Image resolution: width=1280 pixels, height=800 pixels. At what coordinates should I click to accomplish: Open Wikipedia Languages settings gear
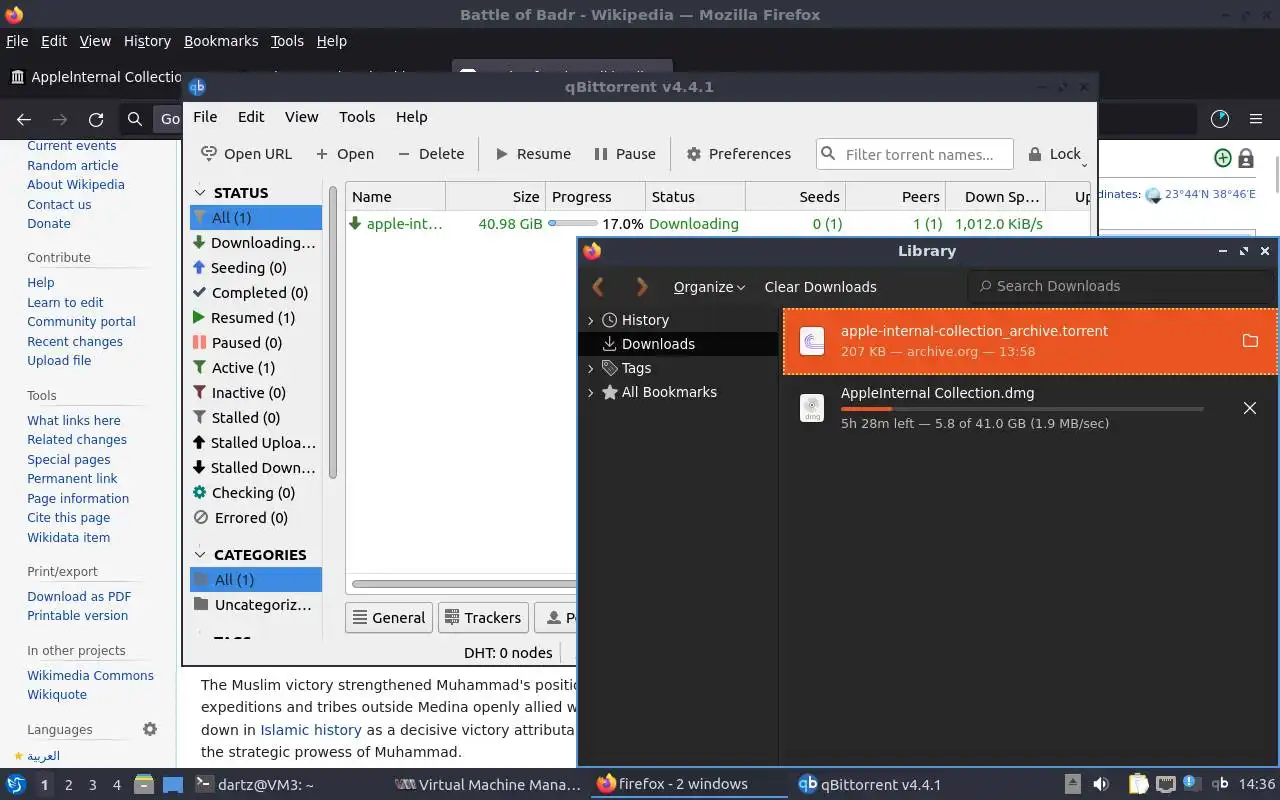pos(150,729)
